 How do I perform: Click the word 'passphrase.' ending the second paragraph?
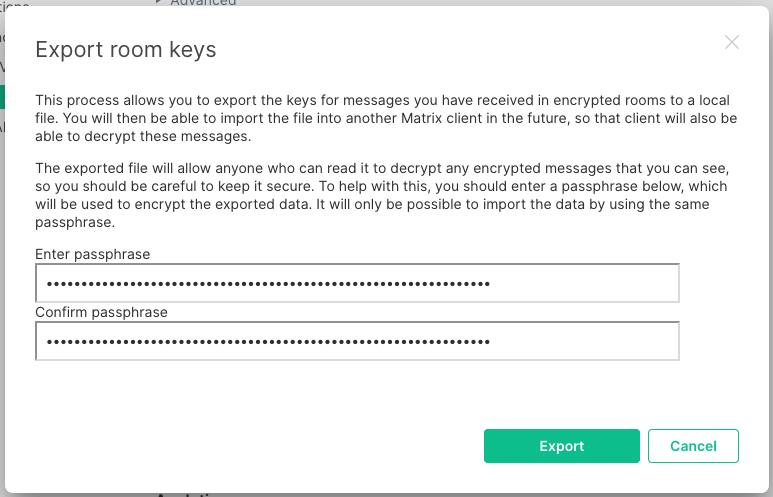point(75,222)
